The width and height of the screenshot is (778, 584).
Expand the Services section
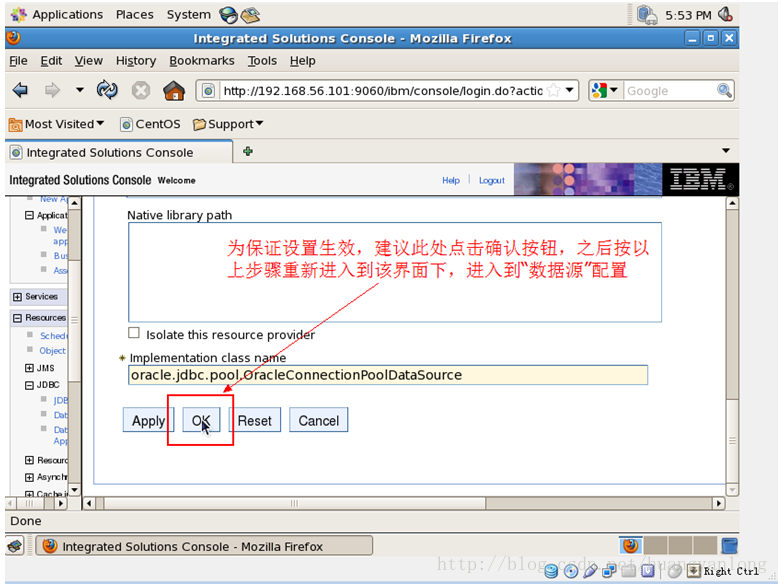pyautogui.click(x=17, y=297)
